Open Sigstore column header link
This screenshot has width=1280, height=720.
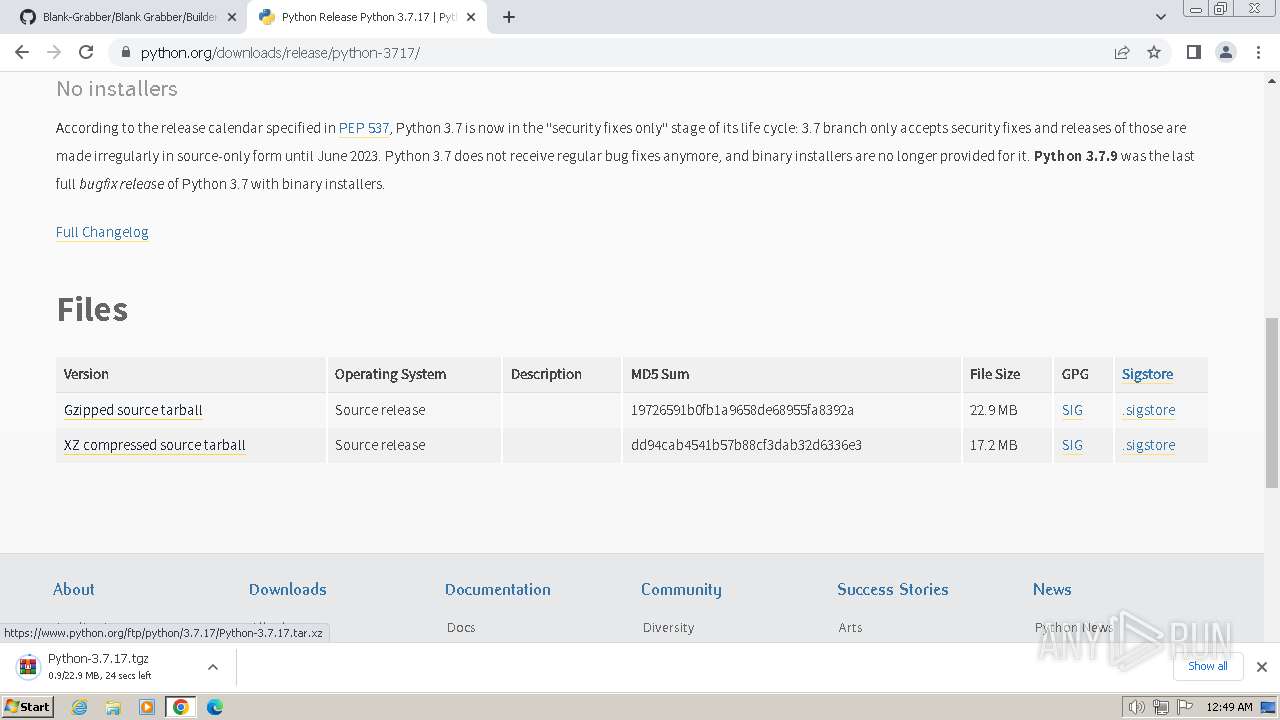pos(1147,374)
